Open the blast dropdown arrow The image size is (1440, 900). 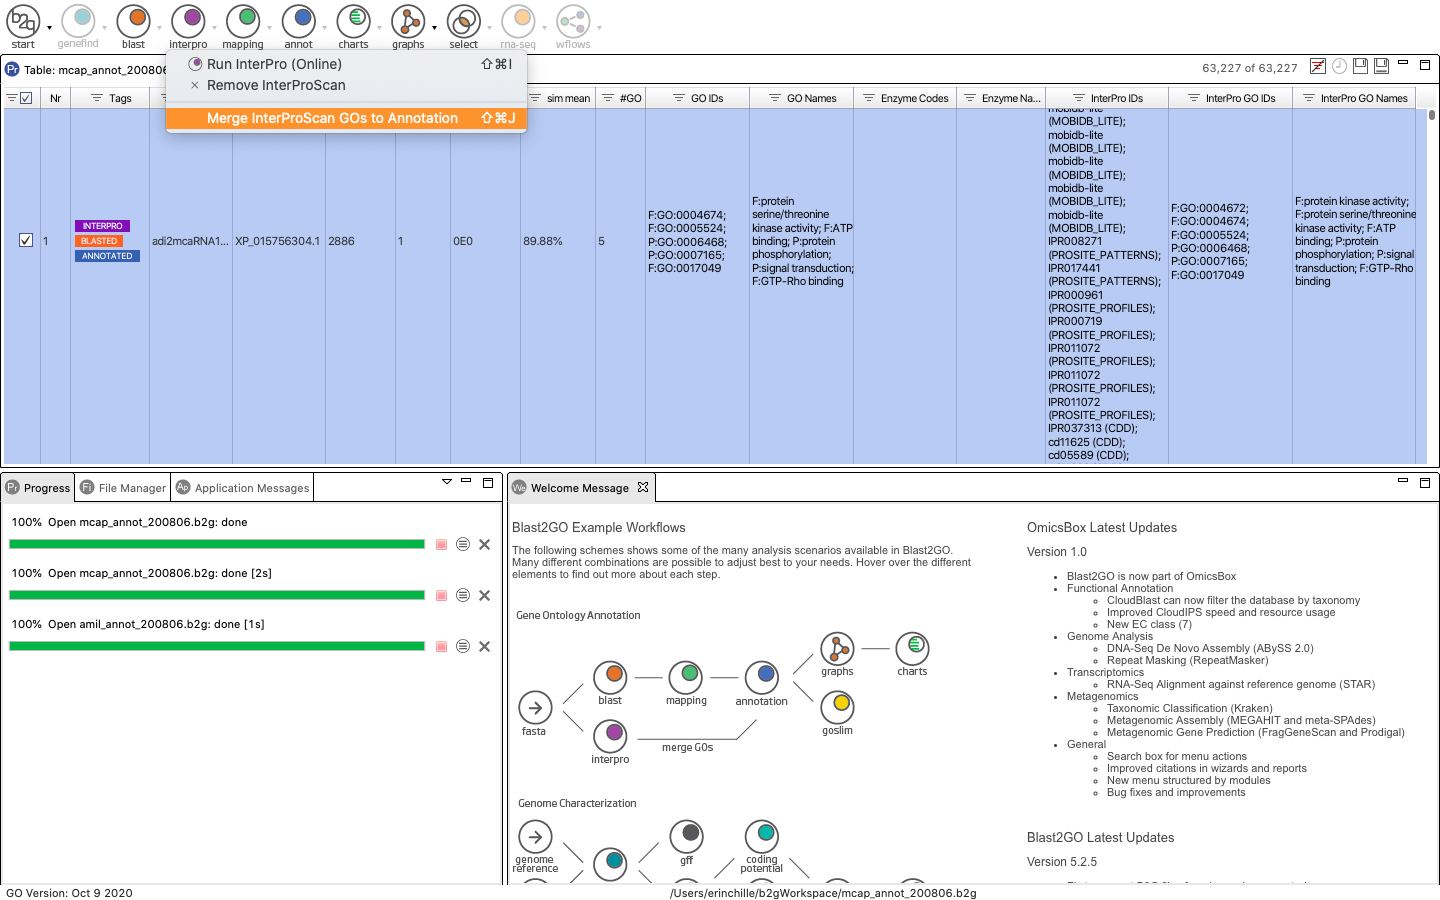pos(159,28)
